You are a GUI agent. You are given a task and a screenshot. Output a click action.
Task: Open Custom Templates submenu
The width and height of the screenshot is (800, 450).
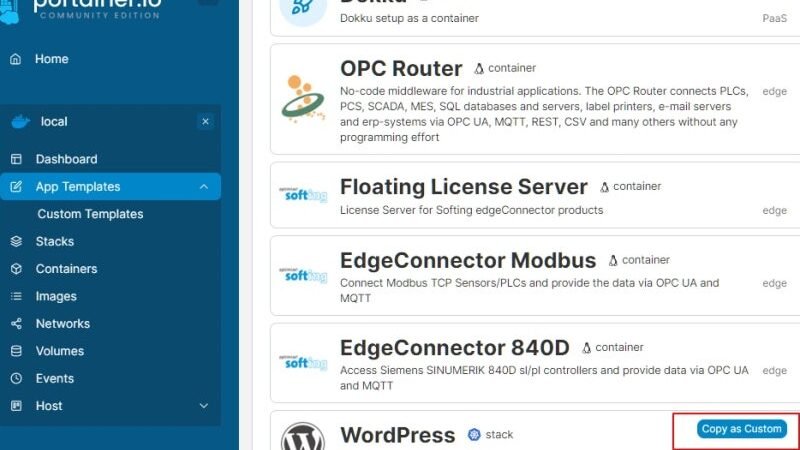(x=90, y=214)
